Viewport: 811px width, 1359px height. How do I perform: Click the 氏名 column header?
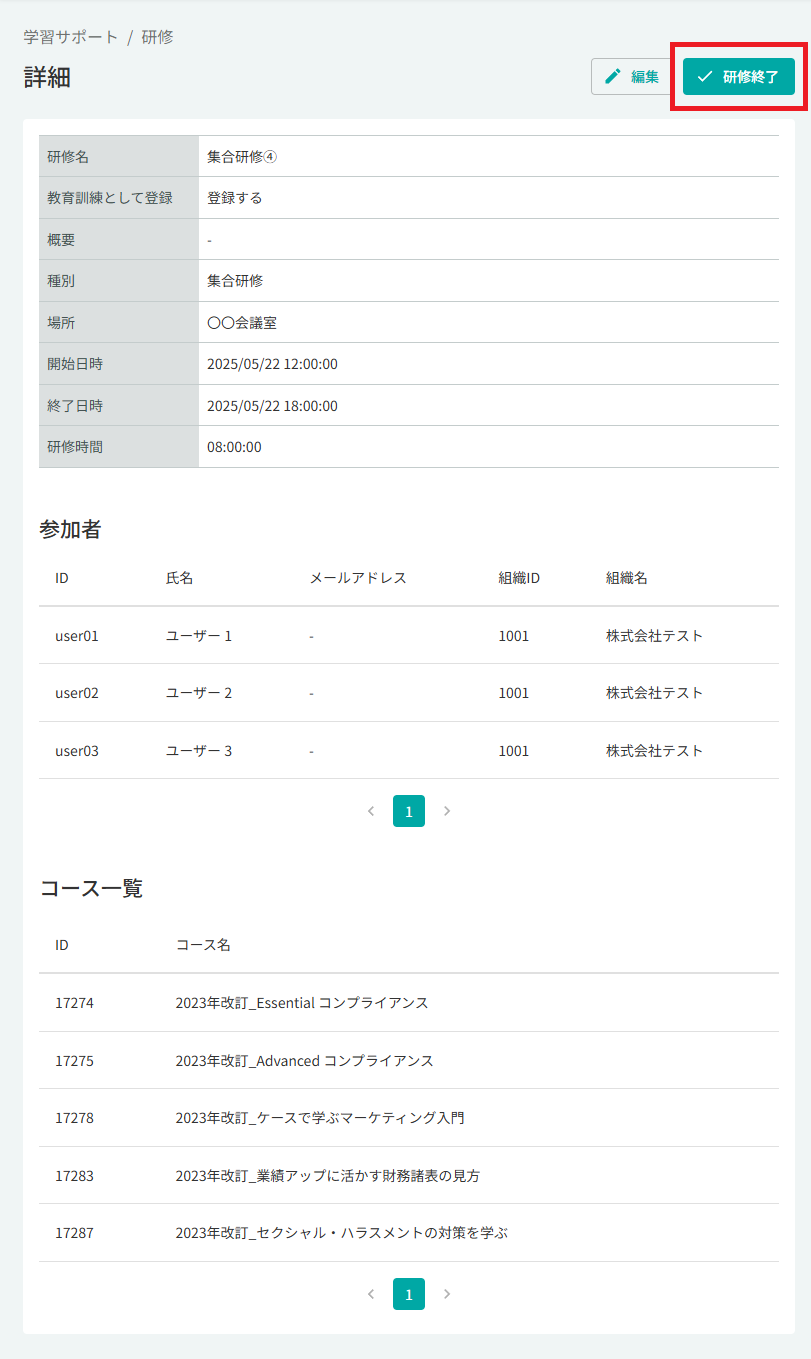(179, 578)
